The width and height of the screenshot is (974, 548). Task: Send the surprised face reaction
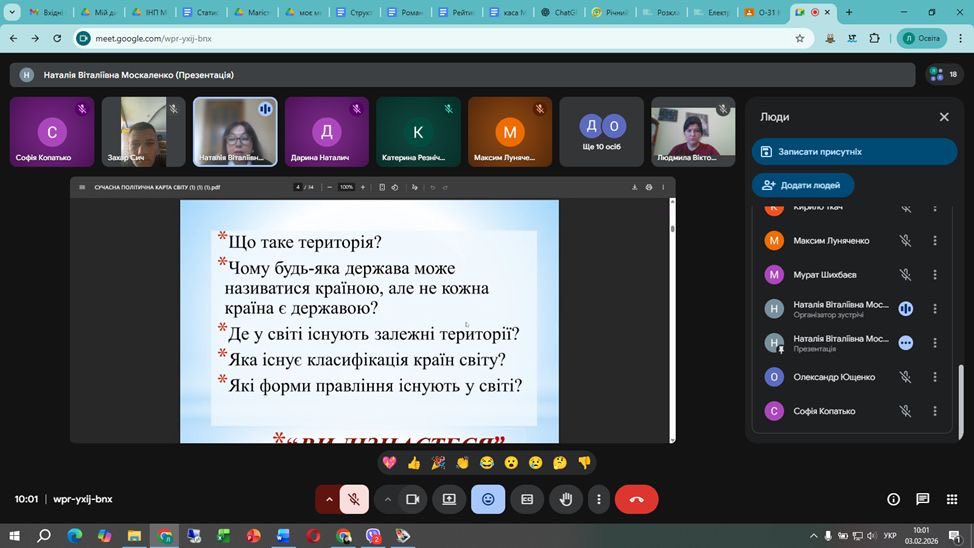511,462
